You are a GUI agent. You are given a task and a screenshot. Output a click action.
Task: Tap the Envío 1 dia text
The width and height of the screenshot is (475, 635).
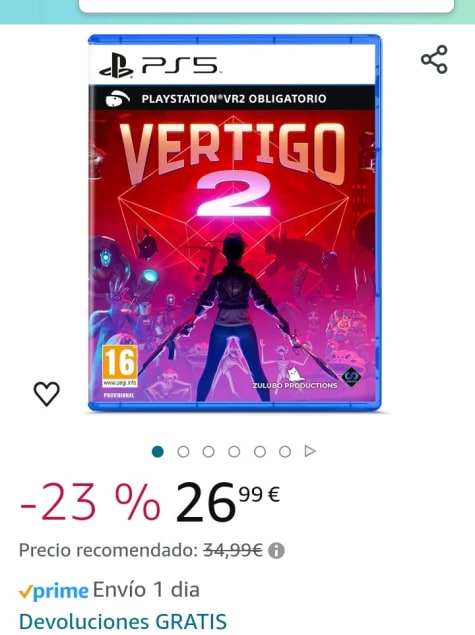(x=146, y=590)
